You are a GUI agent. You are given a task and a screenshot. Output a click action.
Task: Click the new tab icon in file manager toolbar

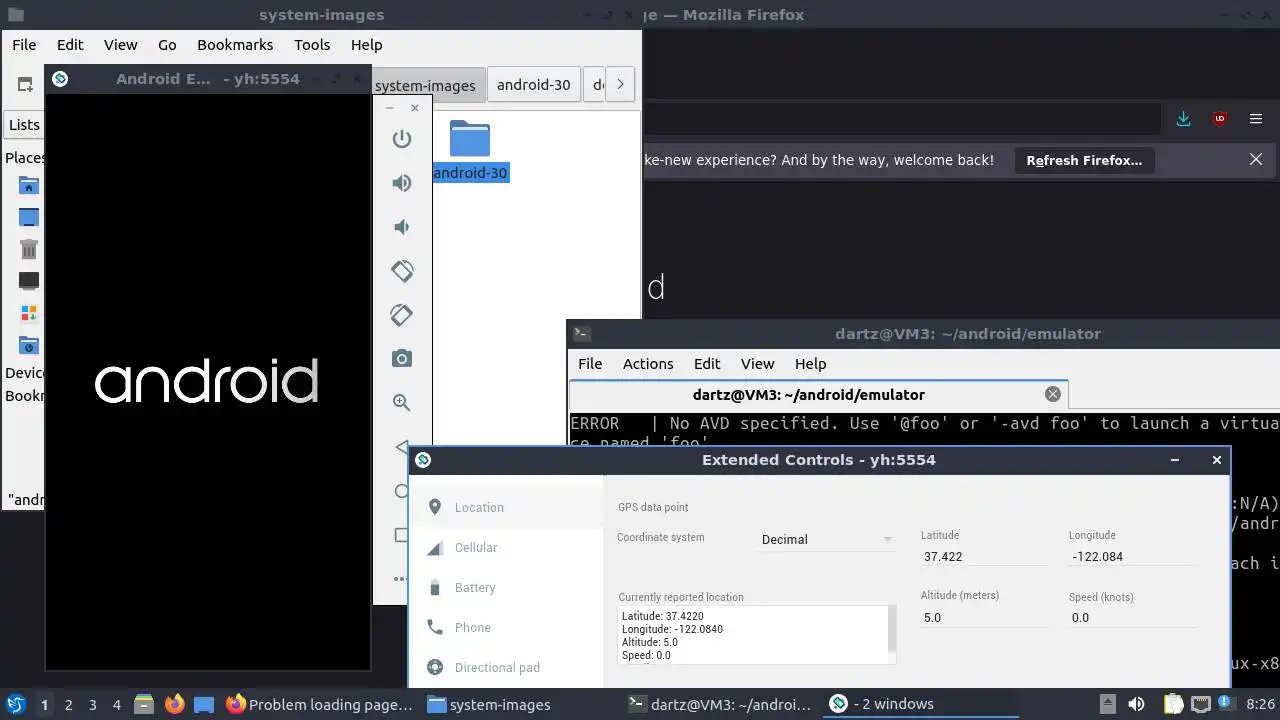coord(25,85)
